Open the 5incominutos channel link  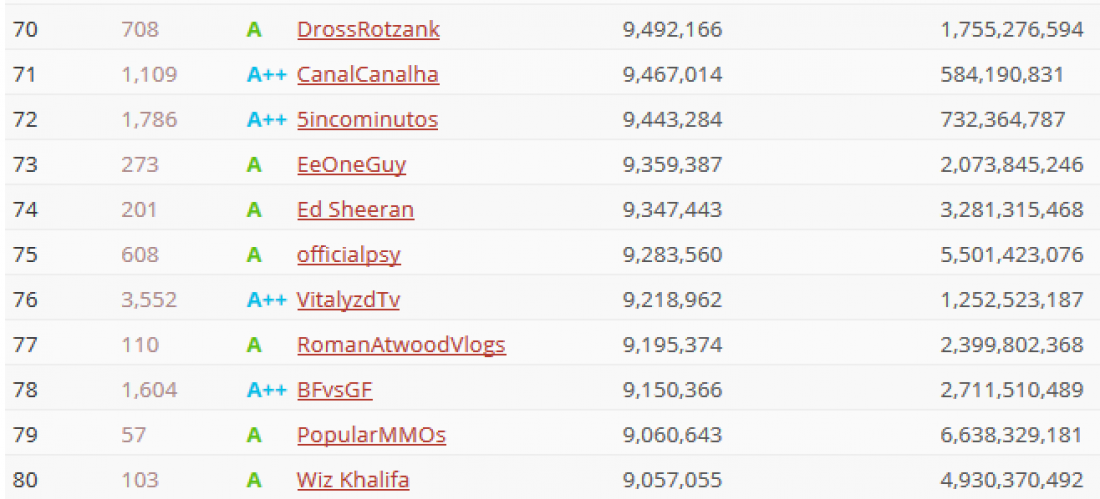368,119
